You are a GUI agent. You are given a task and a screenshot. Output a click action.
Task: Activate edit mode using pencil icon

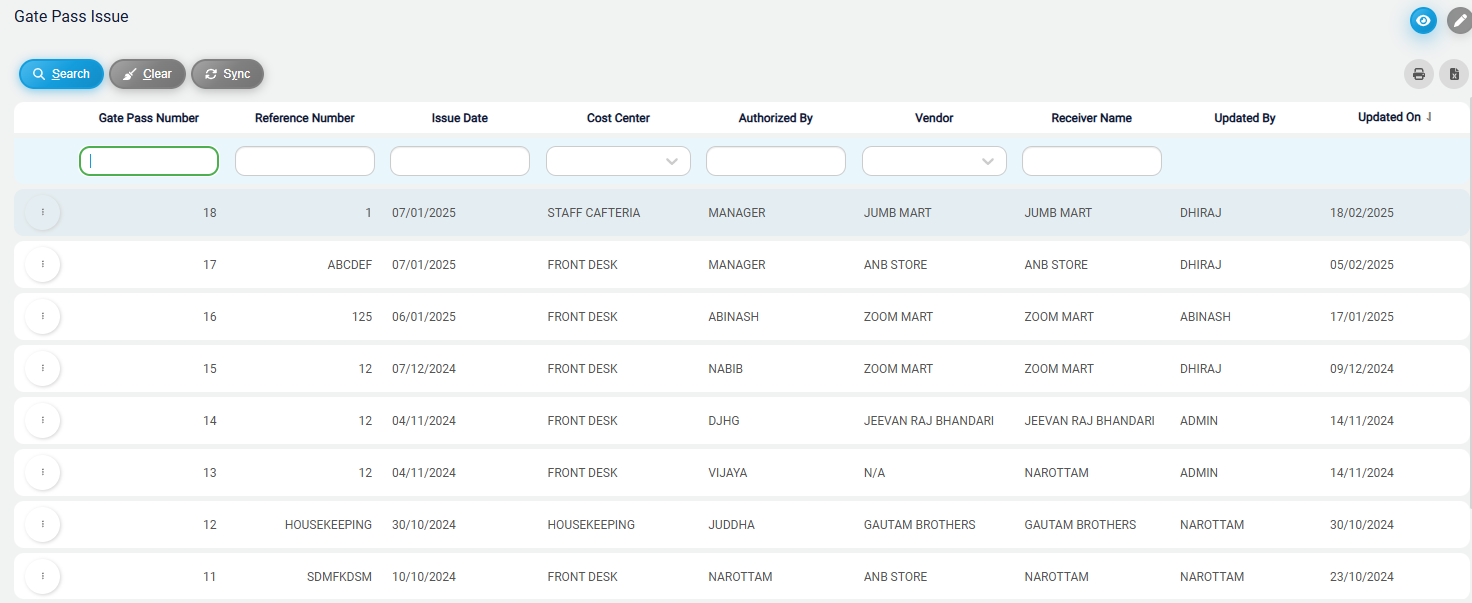(x=1459, y=20)
